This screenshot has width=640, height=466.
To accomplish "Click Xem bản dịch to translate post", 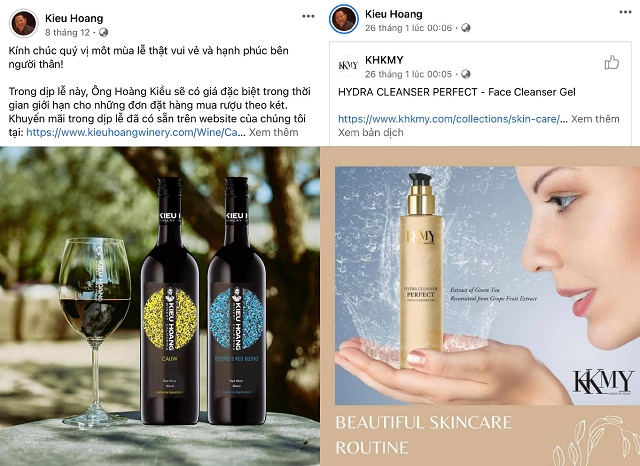I will point(371,132).
